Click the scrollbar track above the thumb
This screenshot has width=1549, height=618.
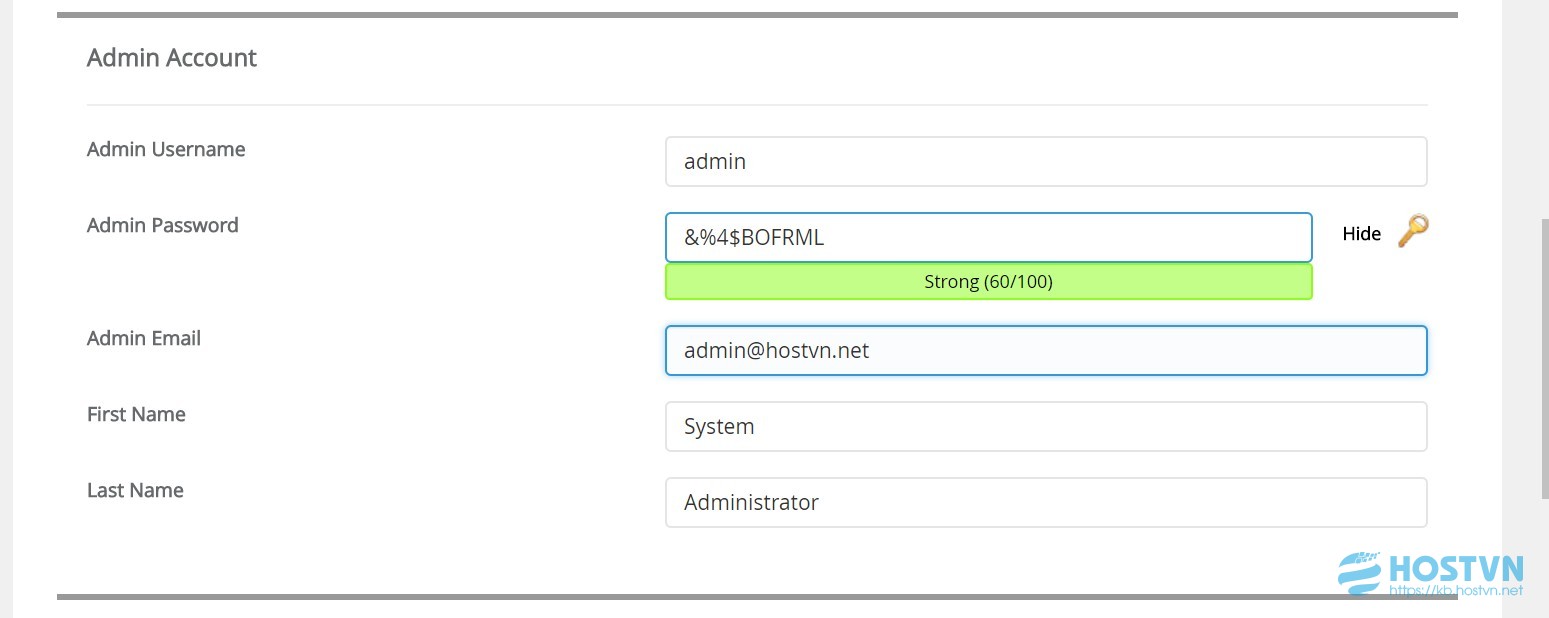click(x=1544, y=108)
